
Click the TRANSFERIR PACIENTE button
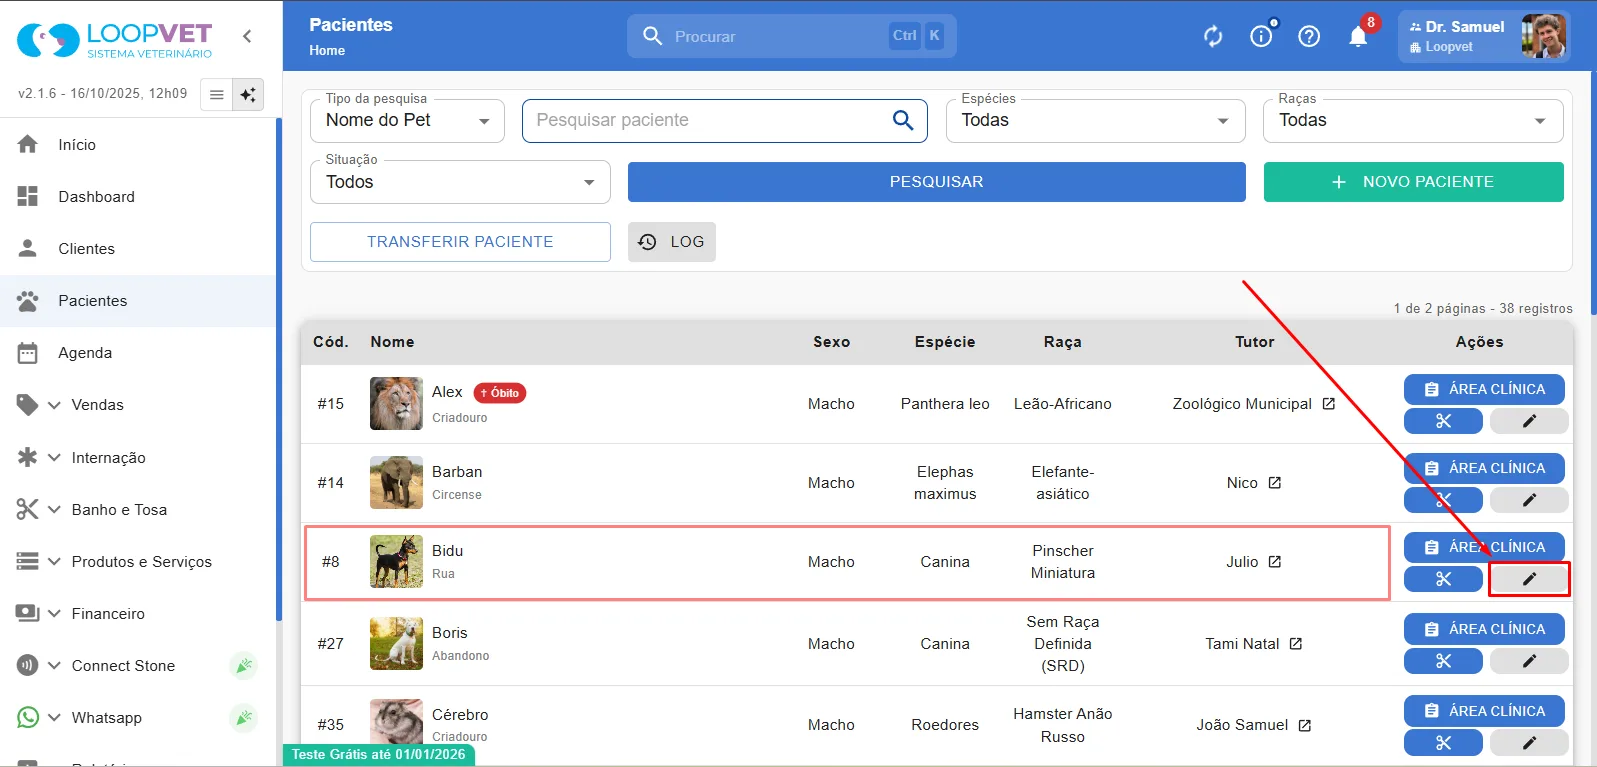(x=460, y=242)
